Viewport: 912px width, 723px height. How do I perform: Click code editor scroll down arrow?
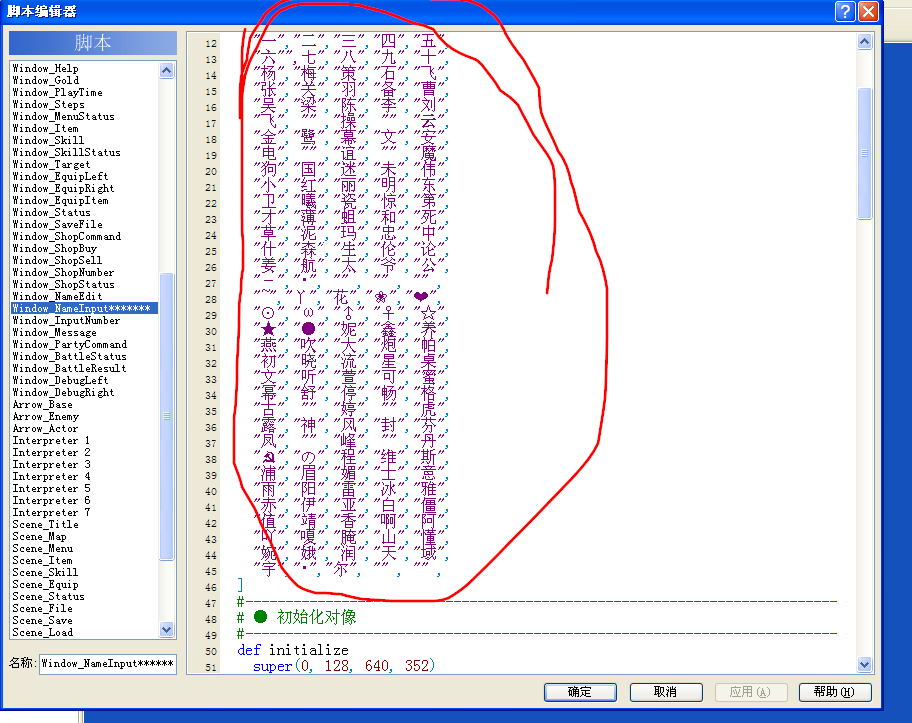point(864,664)
